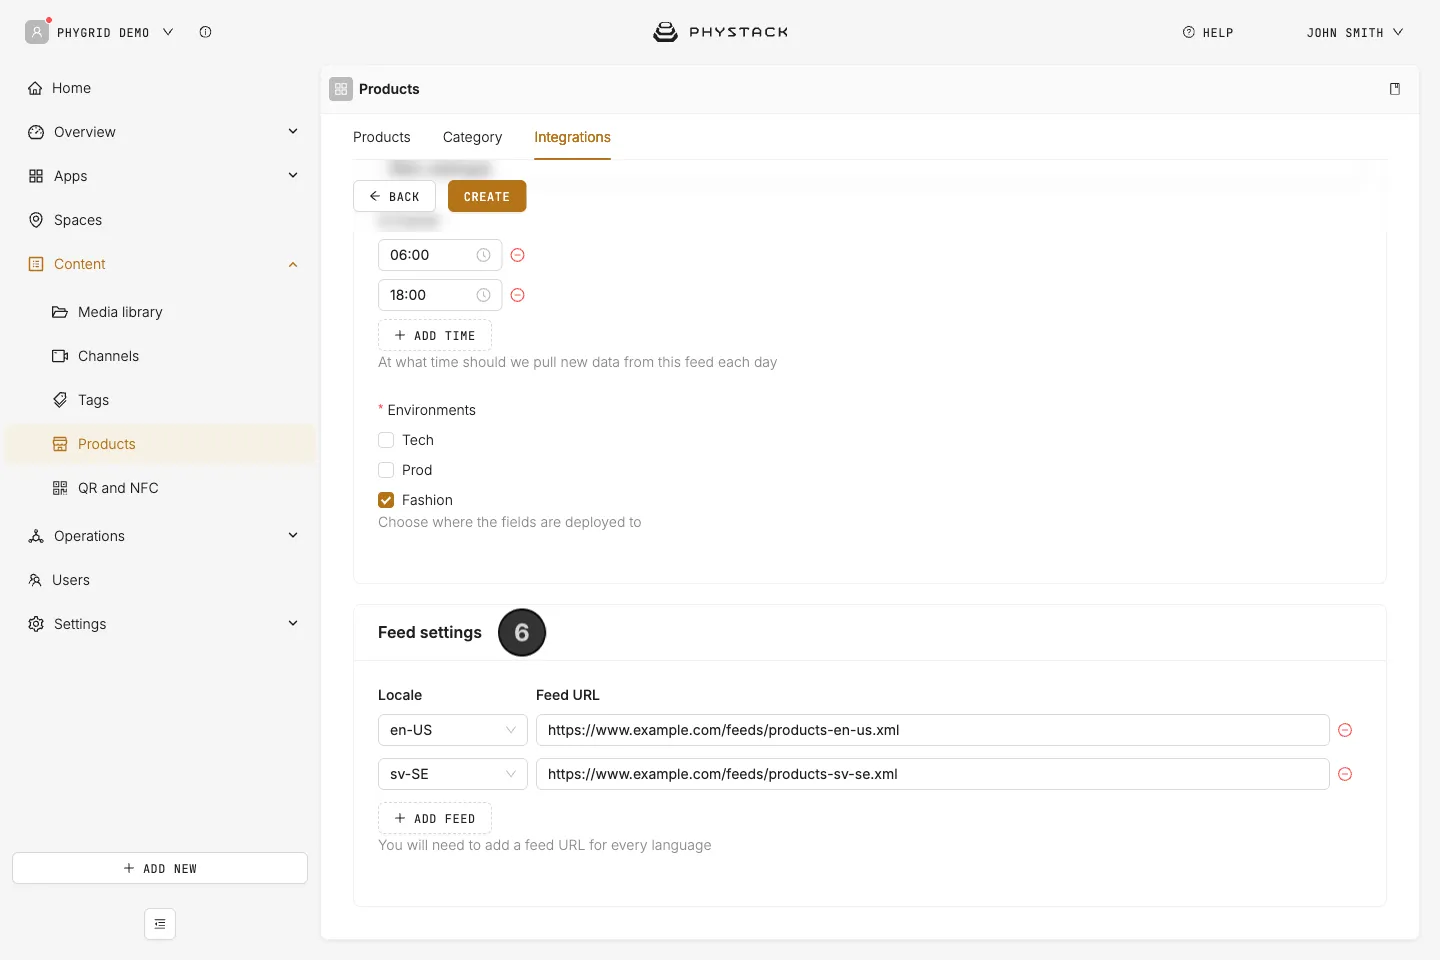Open the John Smith user menu

pos(1355,32)
